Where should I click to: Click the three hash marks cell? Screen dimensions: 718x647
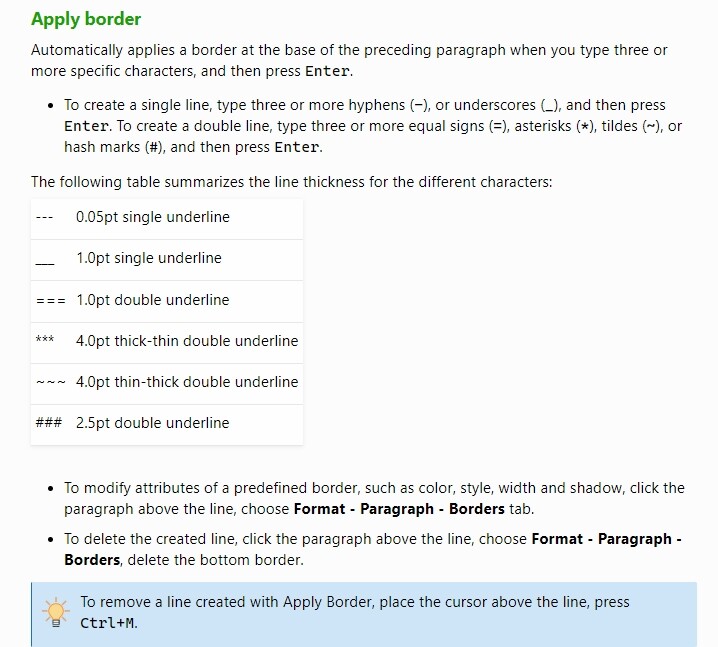pos(49,423)
